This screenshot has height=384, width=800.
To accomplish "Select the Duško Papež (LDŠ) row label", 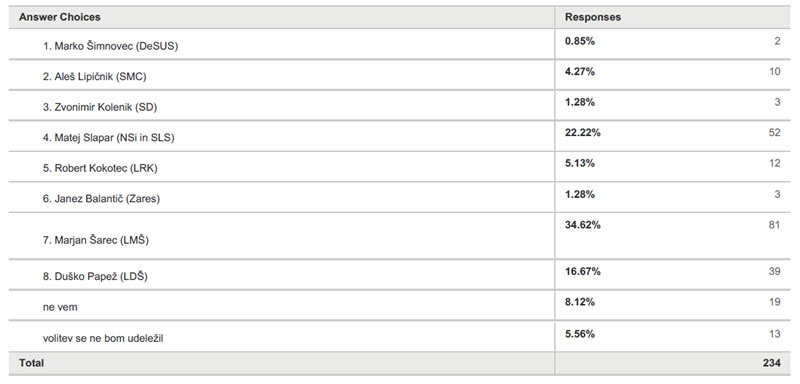I will (95, 276).
